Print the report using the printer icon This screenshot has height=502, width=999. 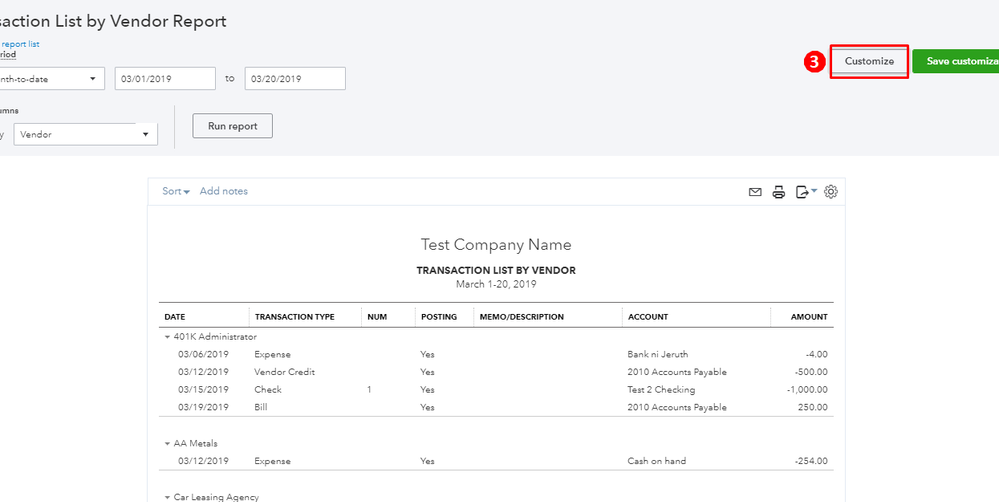point(779,192)
